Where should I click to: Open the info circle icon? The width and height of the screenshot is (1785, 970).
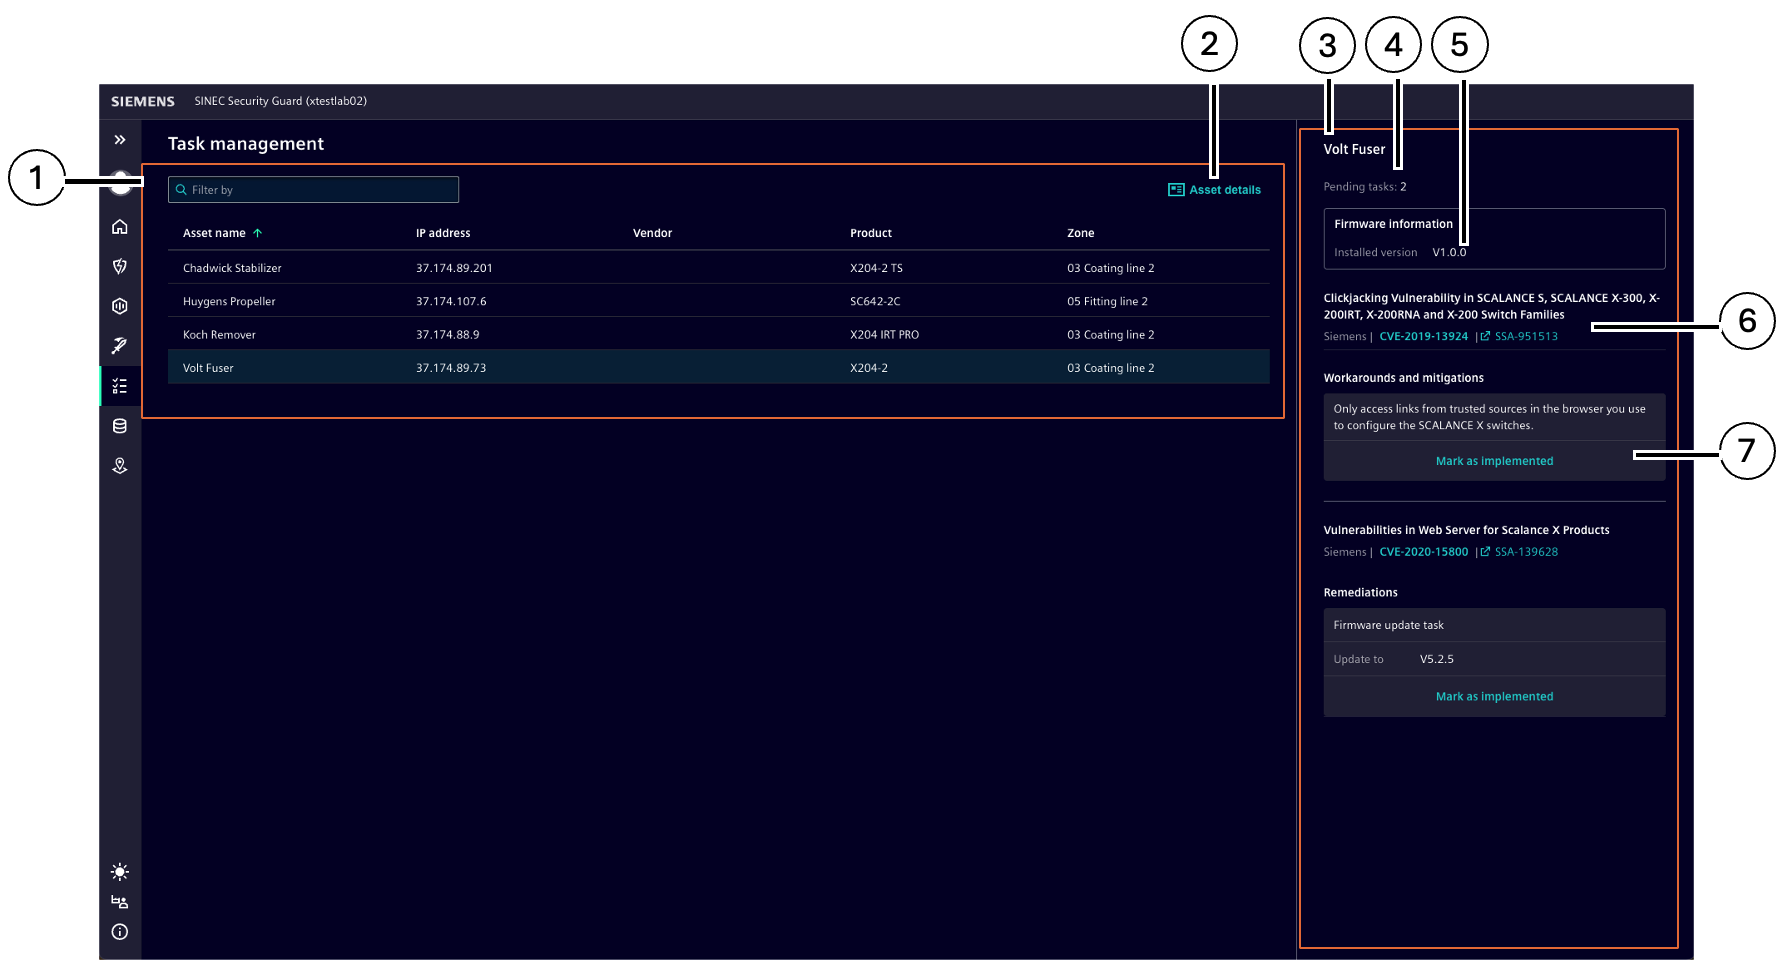[x=120, y=932]
